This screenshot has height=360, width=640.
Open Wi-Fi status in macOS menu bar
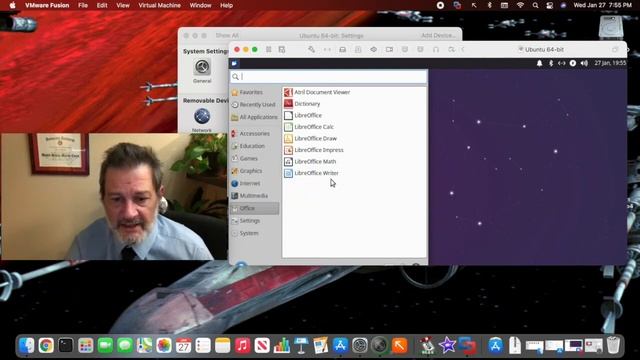pyautogui.click(x=520, y=5)
